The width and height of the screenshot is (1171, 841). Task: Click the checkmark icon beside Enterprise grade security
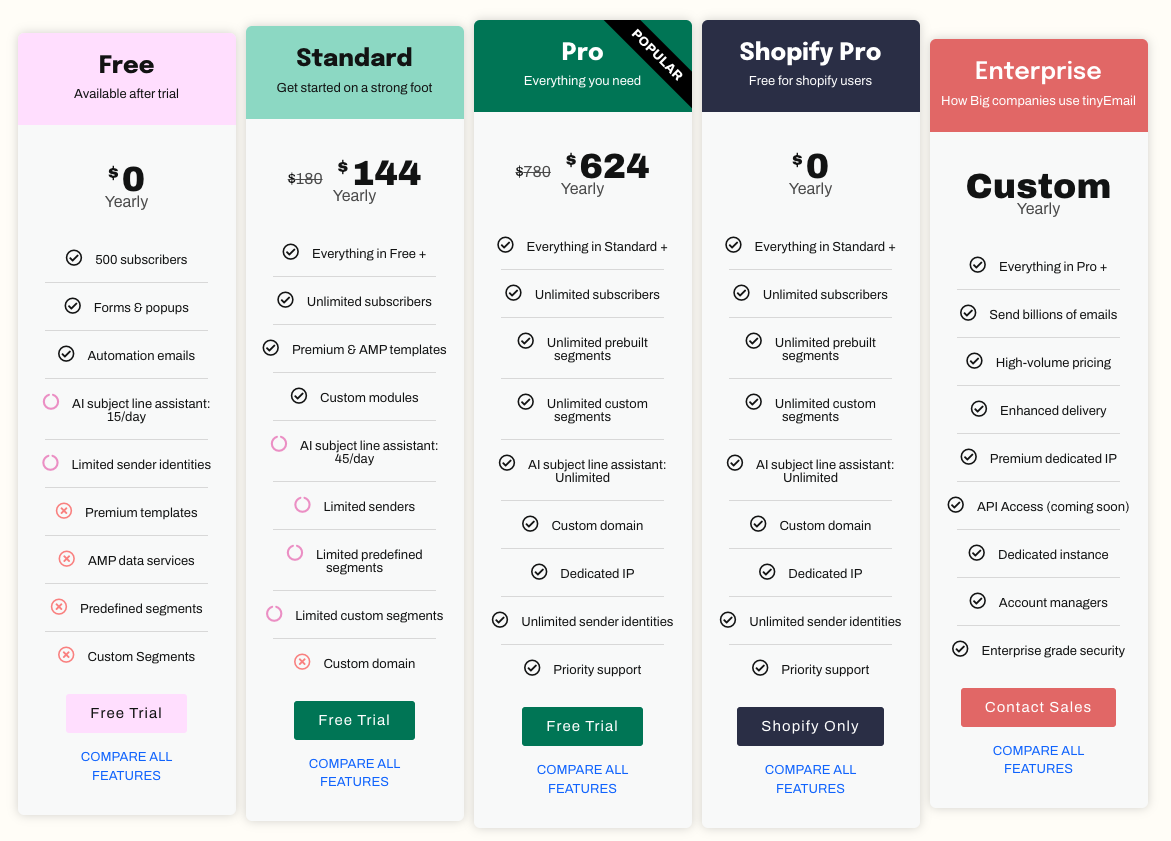tap(960, 649)
